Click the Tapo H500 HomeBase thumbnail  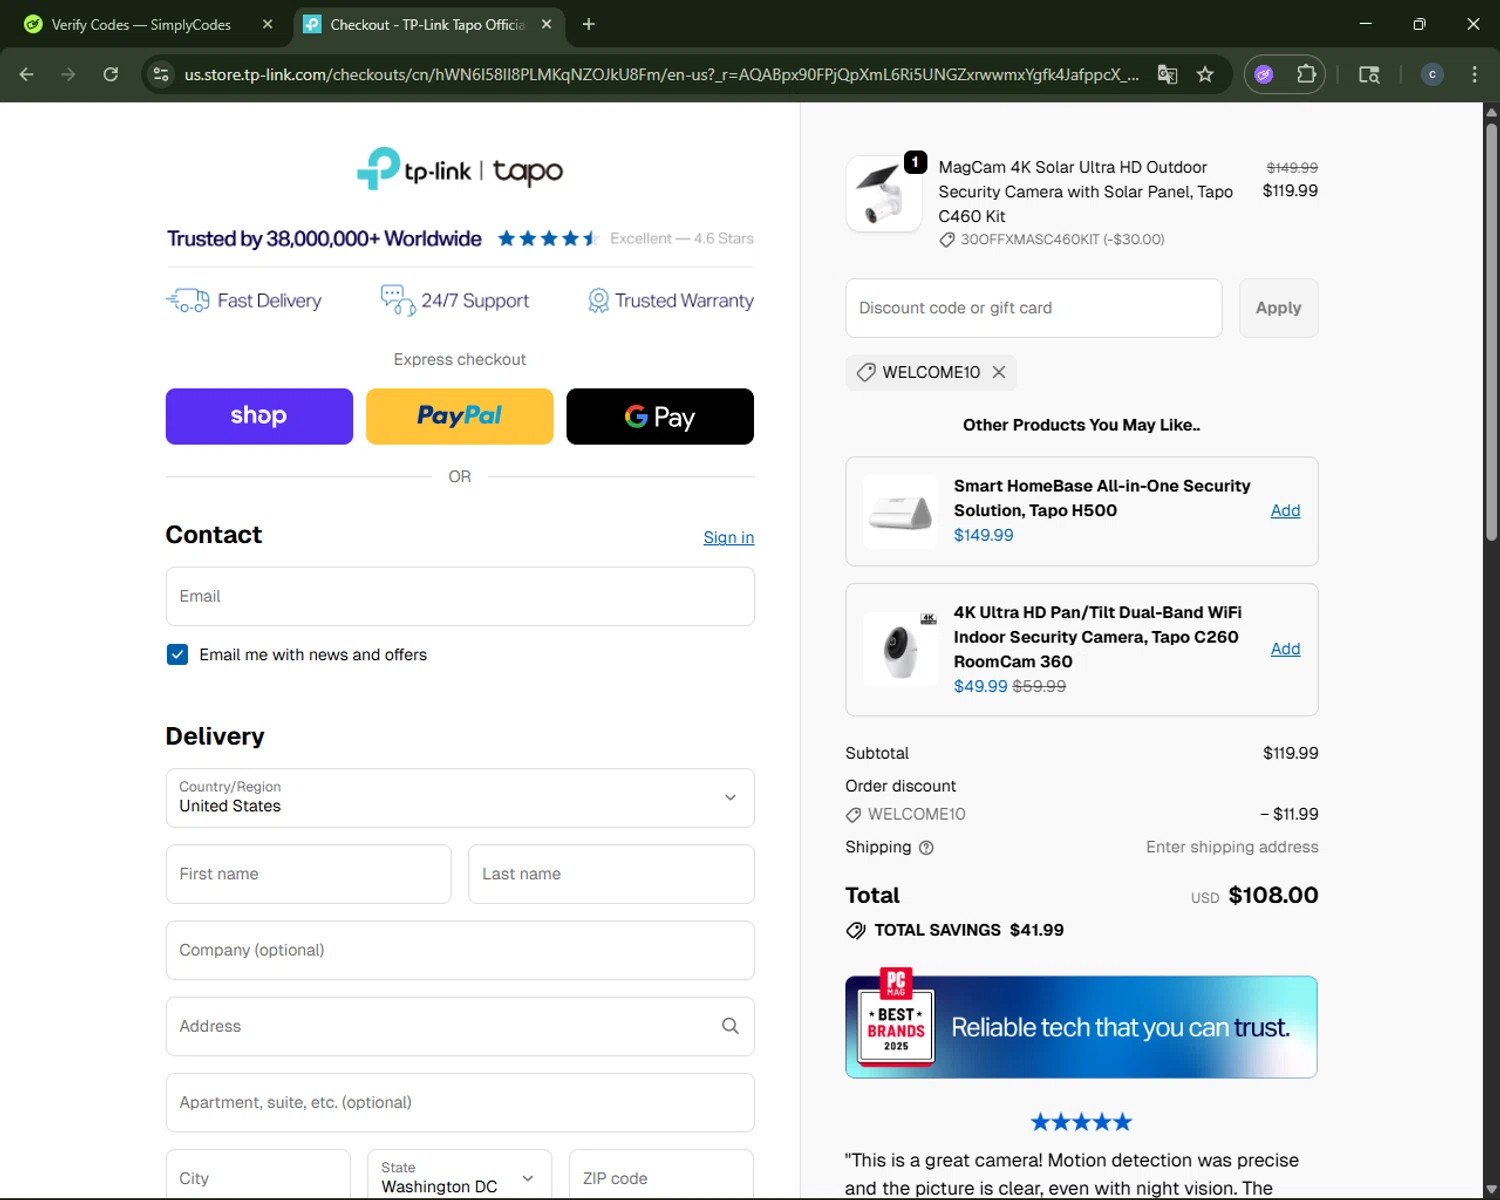pyautogui.click(x=900, y=511)
